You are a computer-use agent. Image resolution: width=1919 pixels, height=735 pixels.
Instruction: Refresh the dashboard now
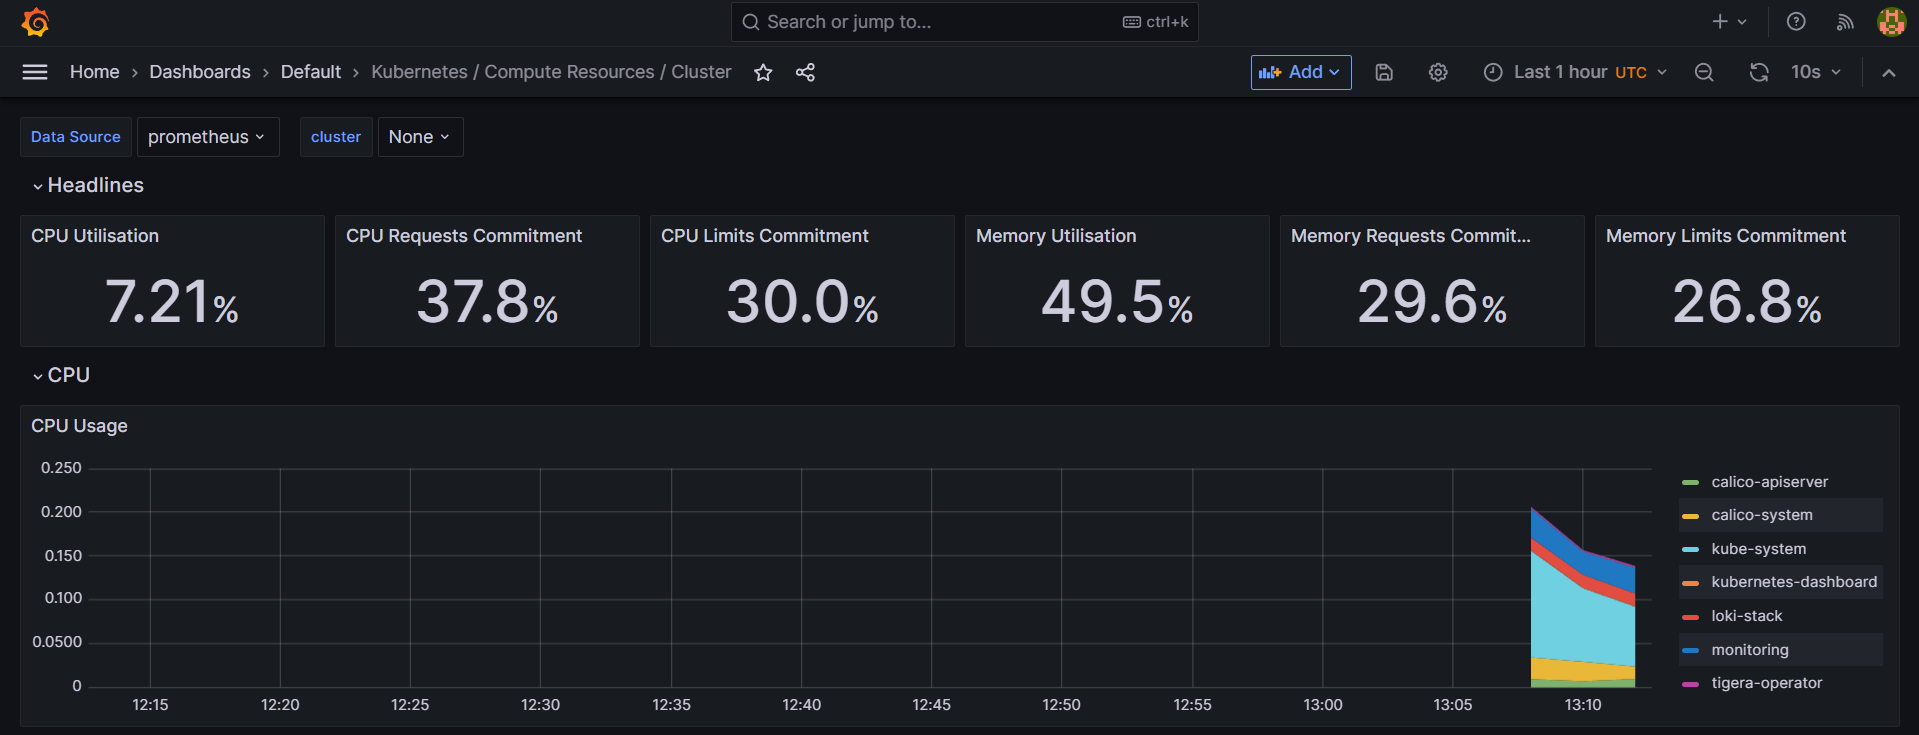tap(1759, 72)
